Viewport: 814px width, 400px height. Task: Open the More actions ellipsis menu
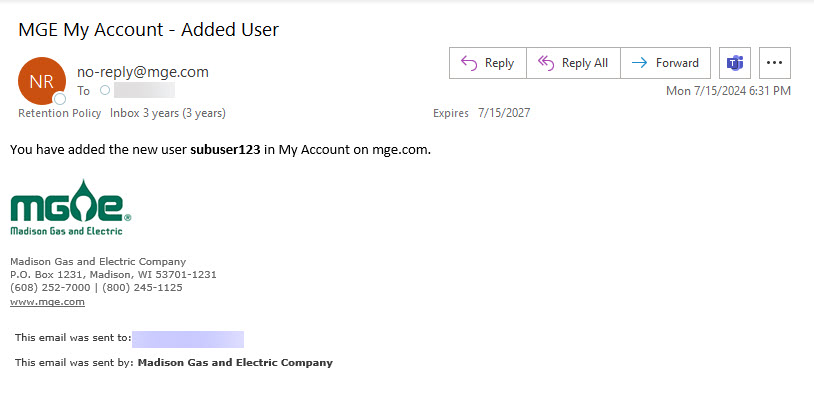point(773,63)
